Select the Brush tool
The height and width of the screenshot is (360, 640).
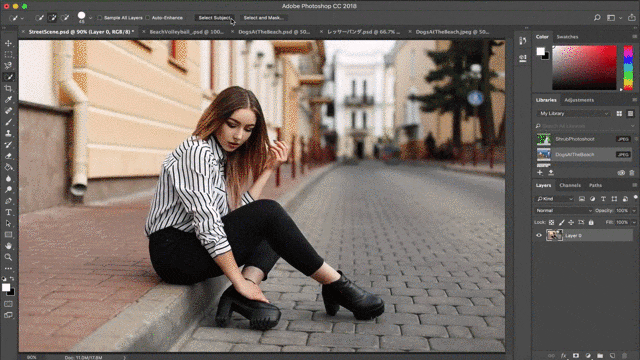coord(8,122)
